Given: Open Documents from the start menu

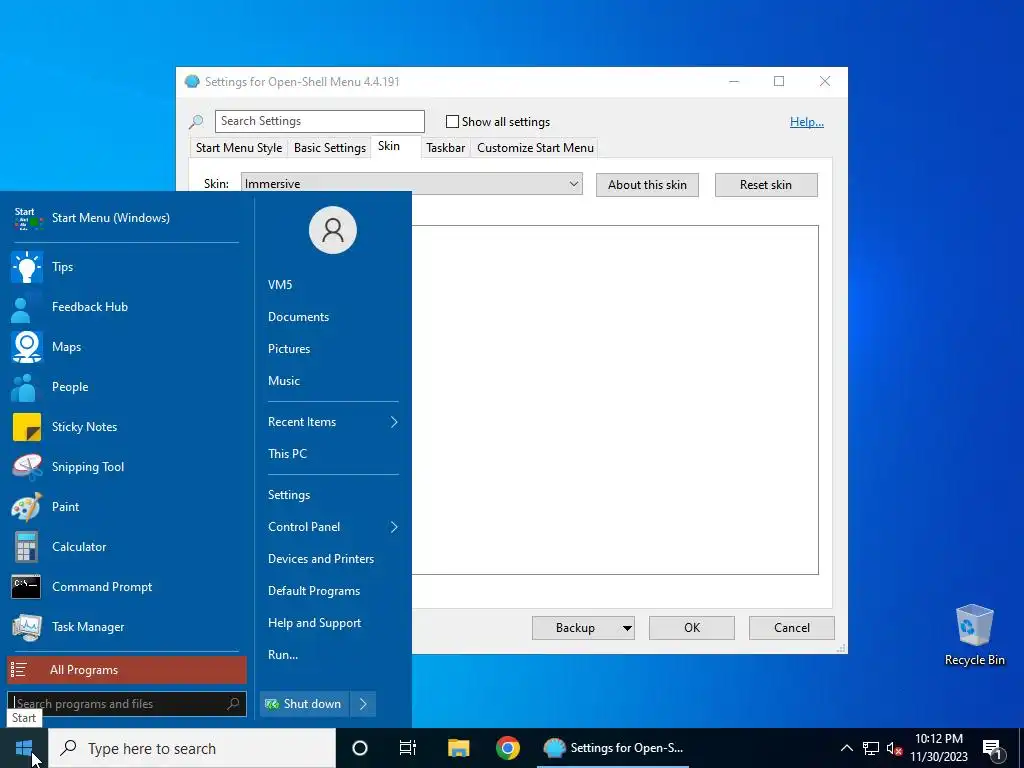Looking at the screenshot, I should 298,317.
